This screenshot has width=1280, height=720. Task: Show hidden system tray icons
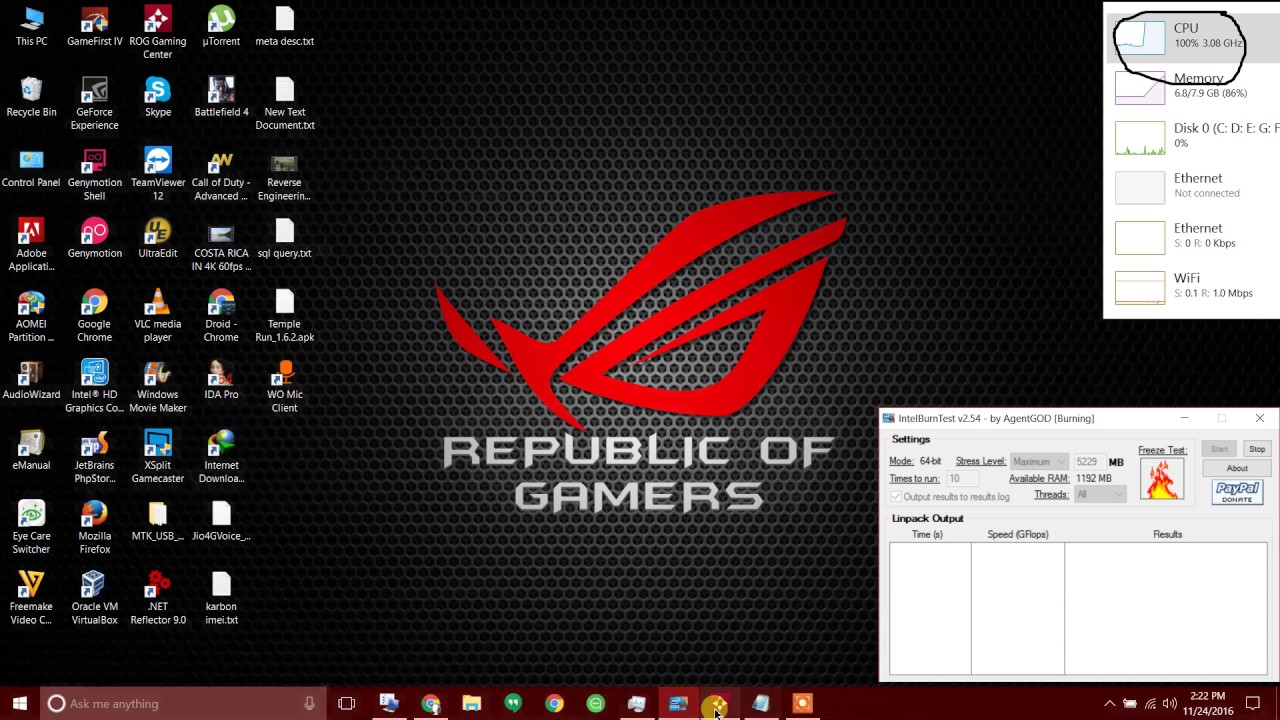pyautogui.click(x=1109, y=703)
